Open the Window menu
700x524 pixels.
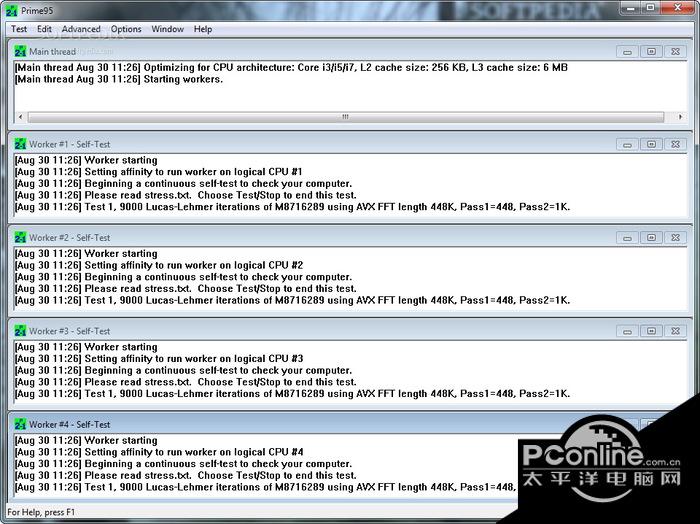[167, 29]
